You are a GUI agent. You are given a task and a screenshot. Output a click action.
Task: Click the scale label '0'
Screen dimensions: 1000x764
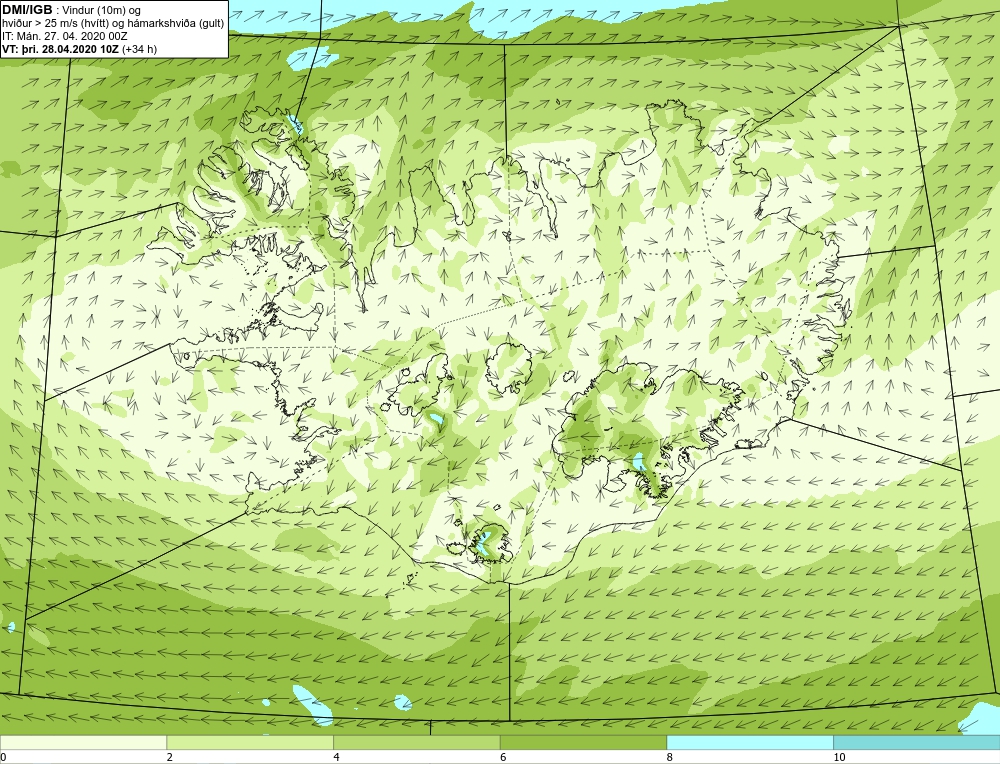coord(3,757)
